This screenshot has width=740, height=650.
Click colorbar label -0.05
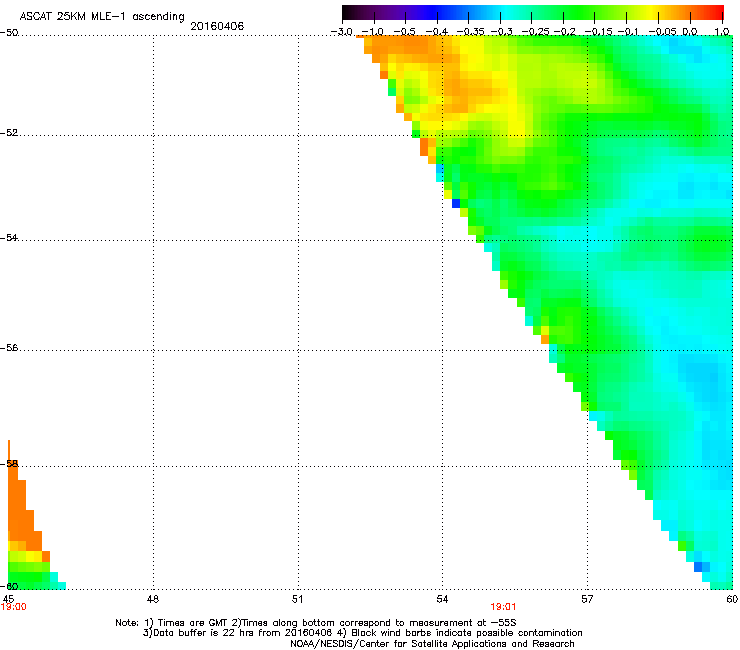pos(663,32)
